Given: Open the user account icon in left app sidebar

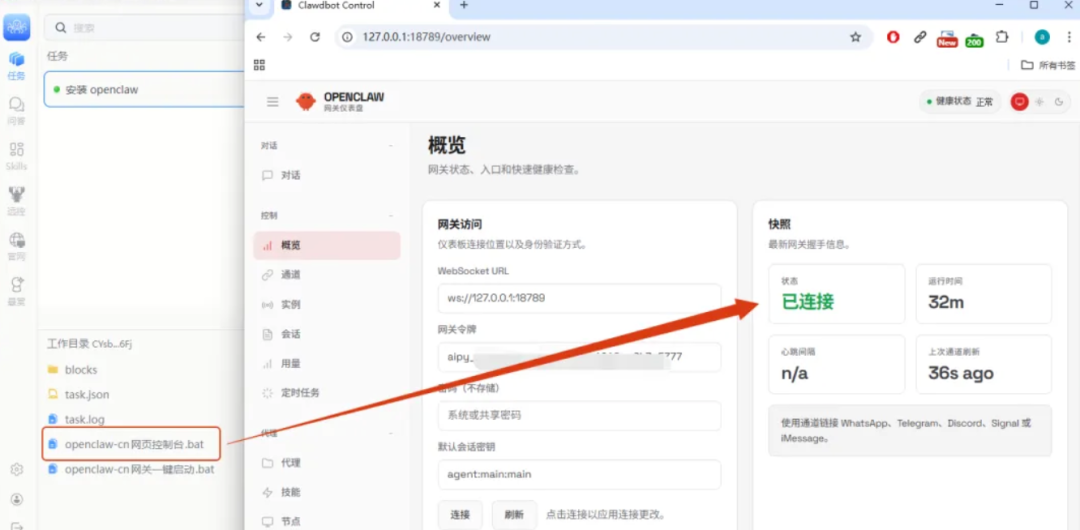Looking at the screenshot, I should [17, 499].
